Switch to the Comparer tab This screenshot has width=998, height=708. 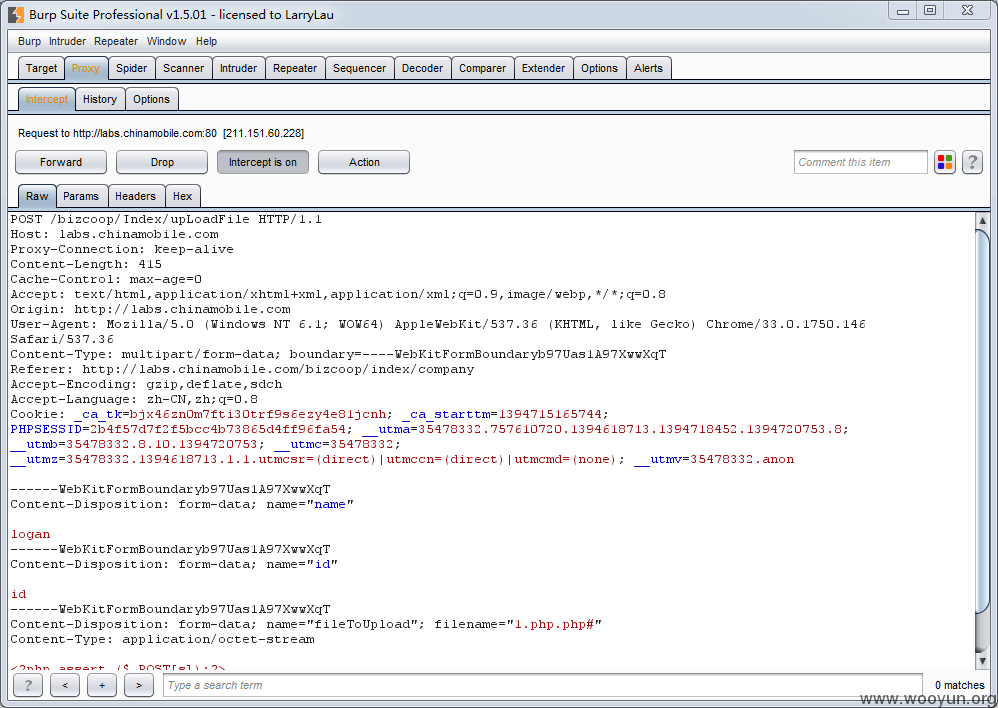click(x=482, y=68)
